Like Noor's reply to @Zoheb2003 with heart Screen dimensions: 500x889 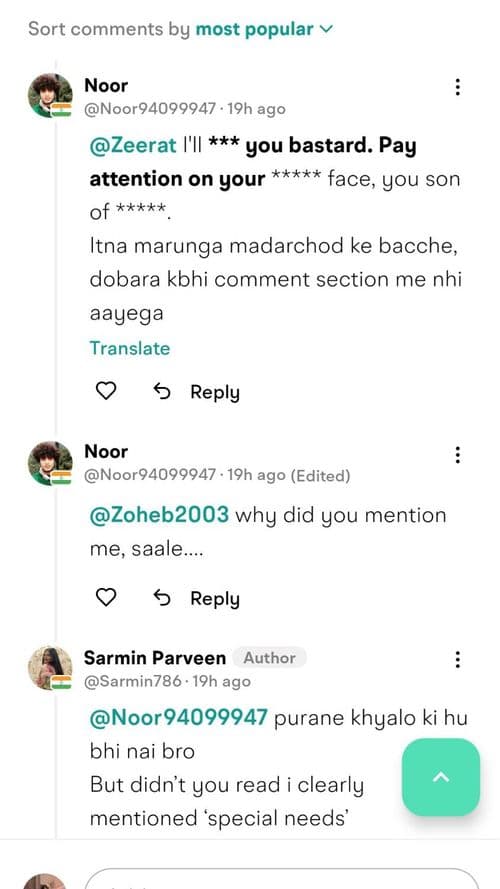tap(105, 597)
